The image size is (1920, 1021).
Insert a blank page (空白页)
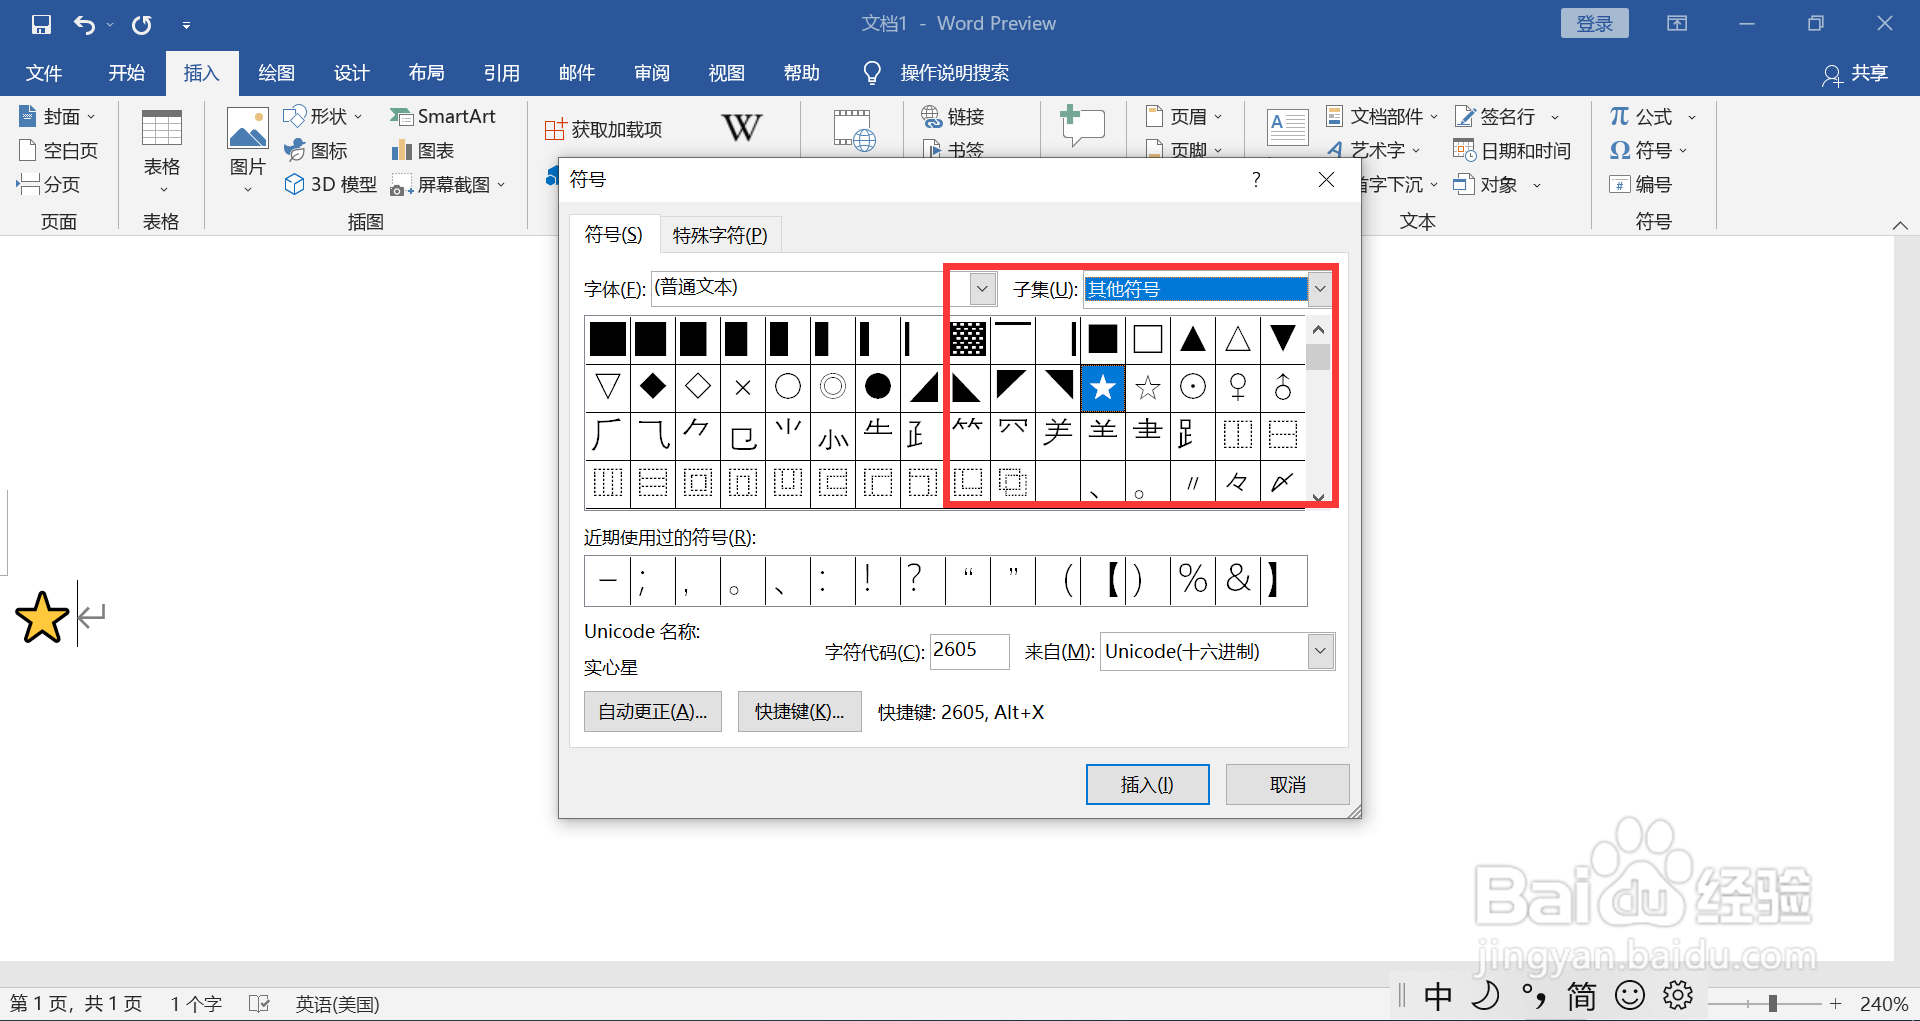[x=58, y=151]
